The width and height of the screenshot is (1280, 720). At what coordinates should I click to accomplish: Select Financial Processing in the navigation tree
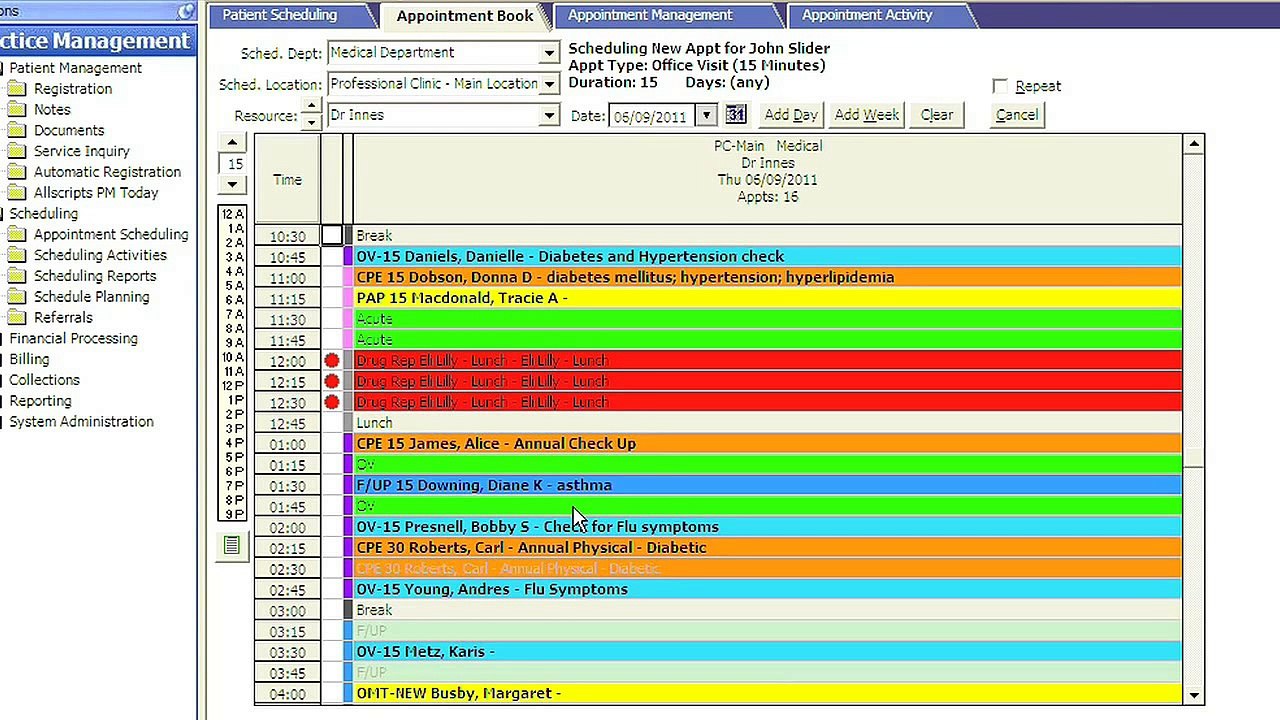tap(74, 339)
